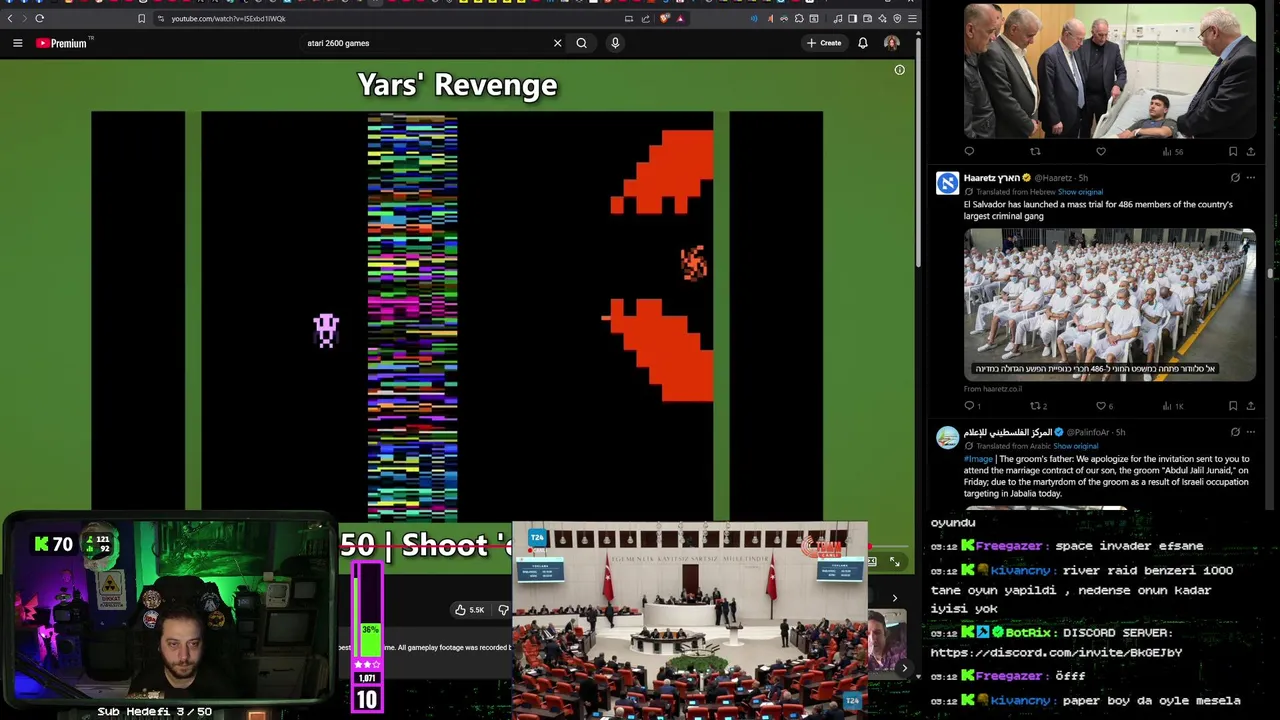Click the share icon in the address bar
This screenshot has width=1280, height=720.
pos(645,18)
